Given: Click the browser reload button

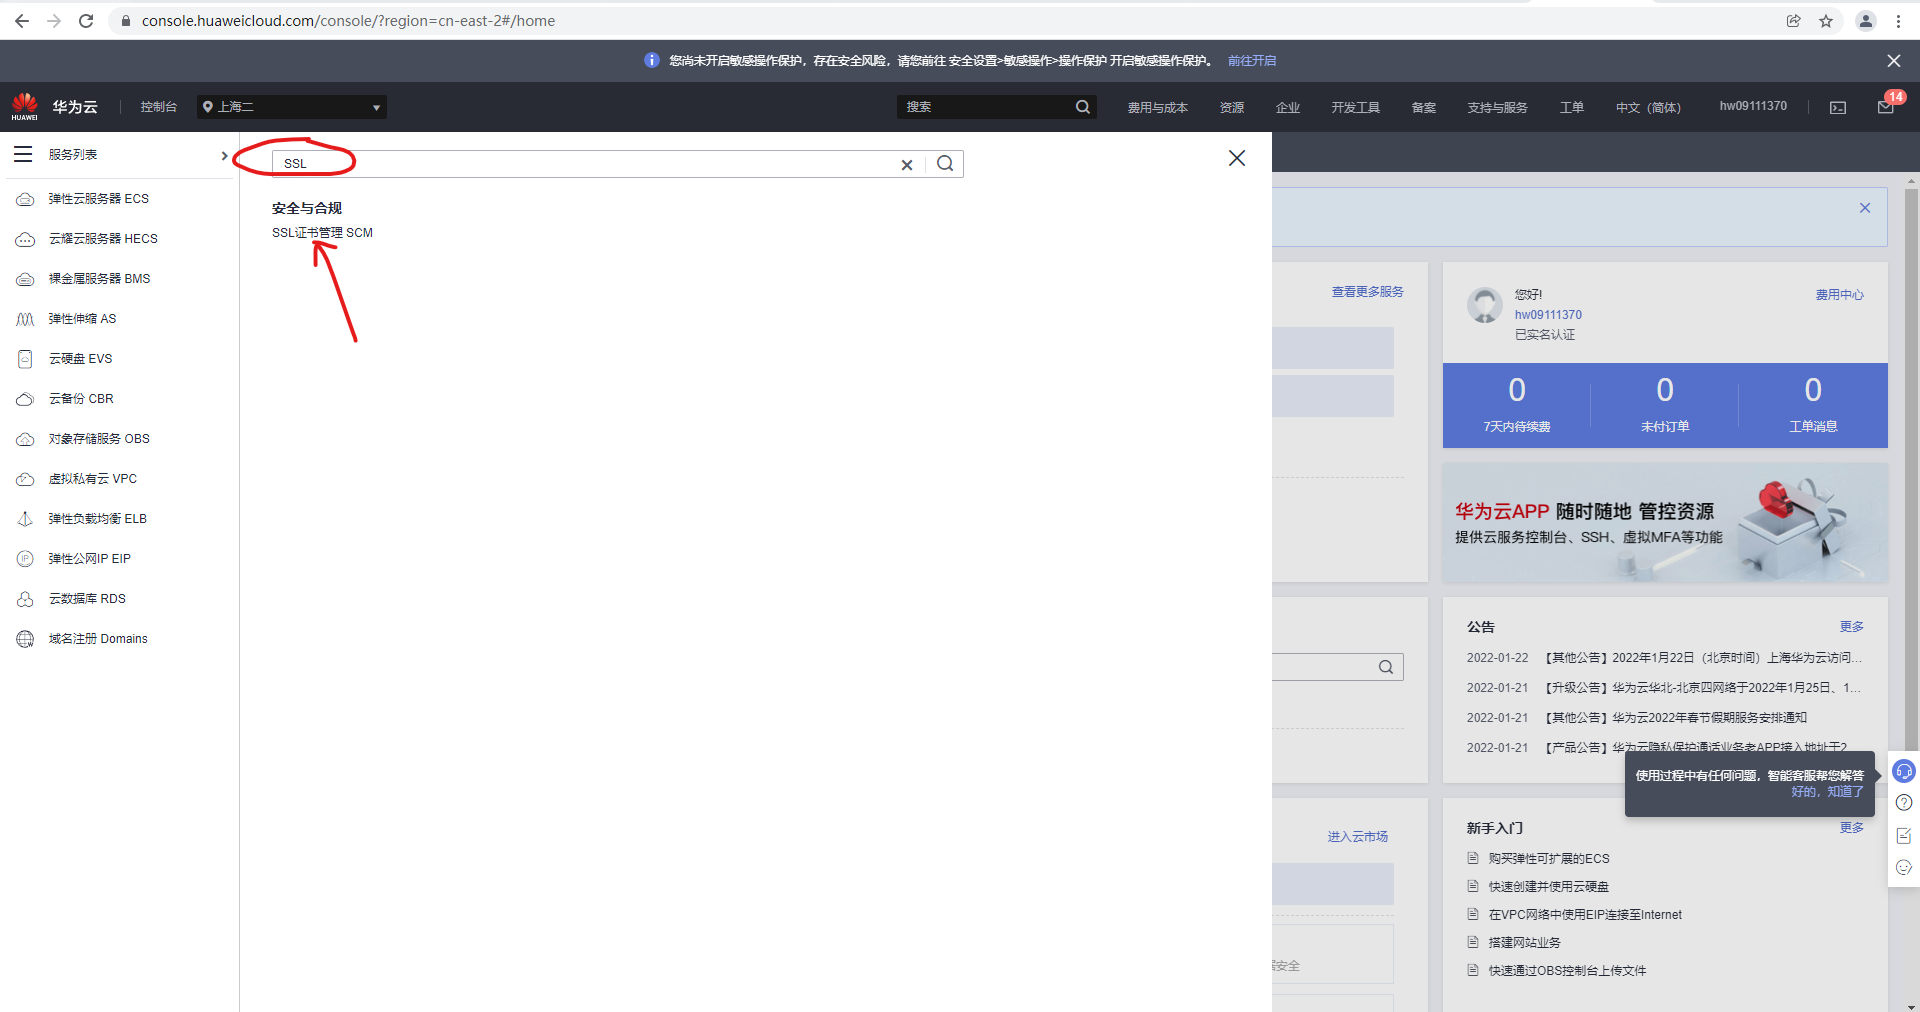Looking at the screenshot, I should 86,20.
